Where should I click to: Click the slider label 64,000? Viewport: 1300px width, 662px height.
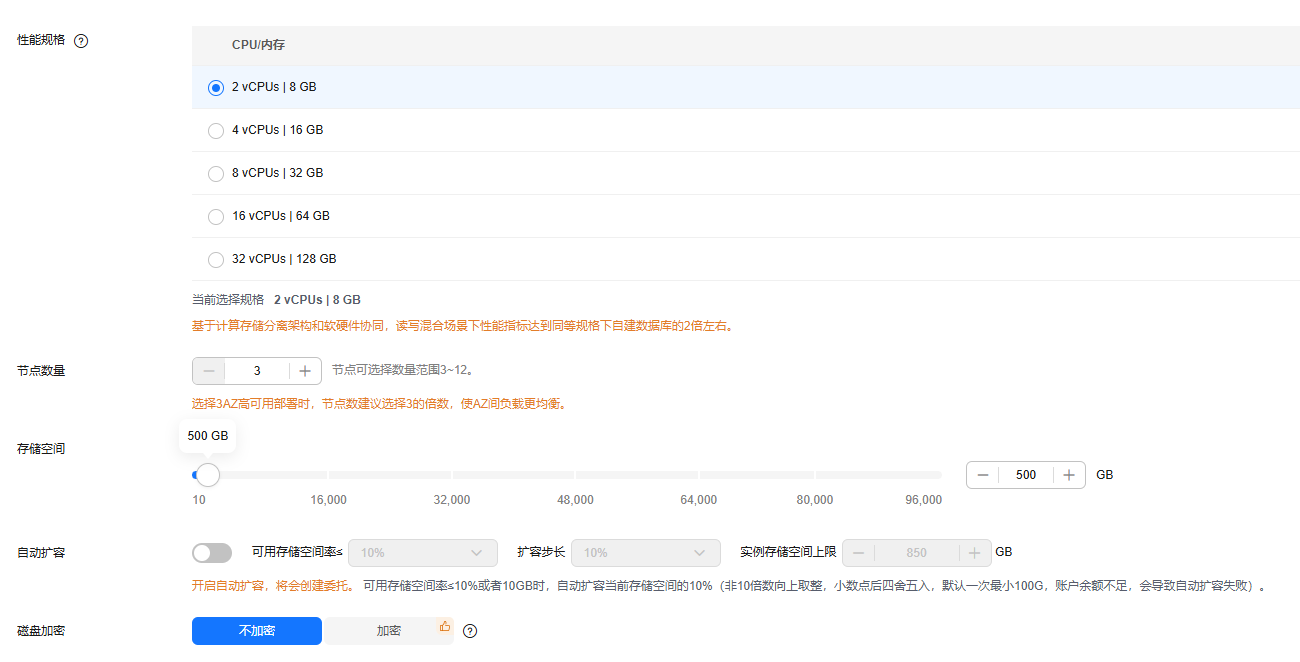tap(699, 500)
